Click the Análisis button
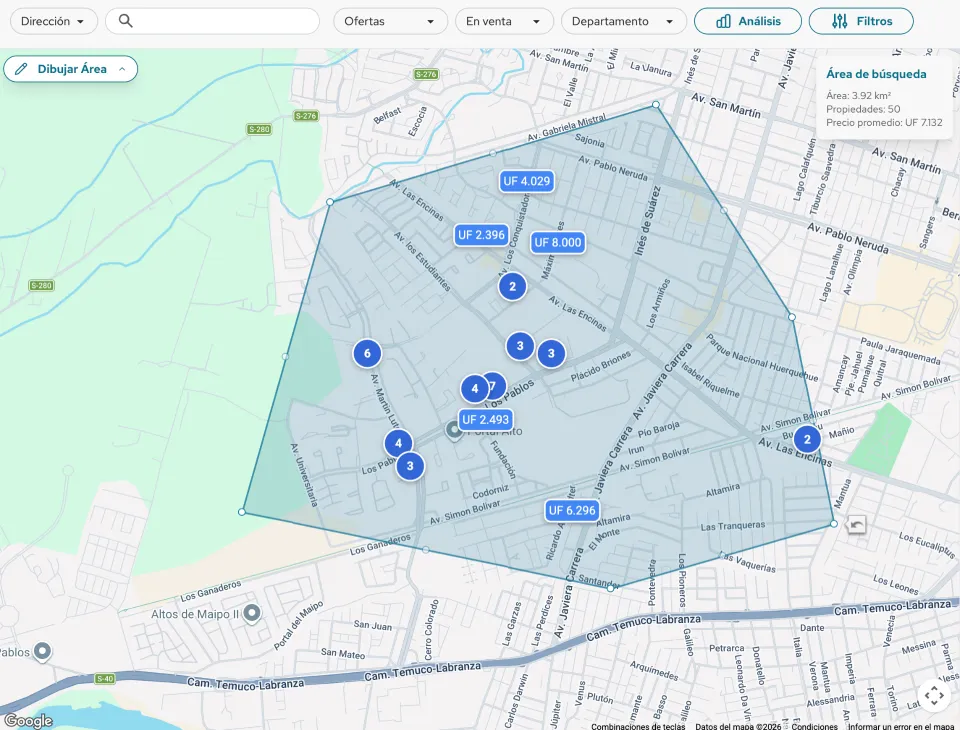The image size is (960, 730). click(747, 20)
